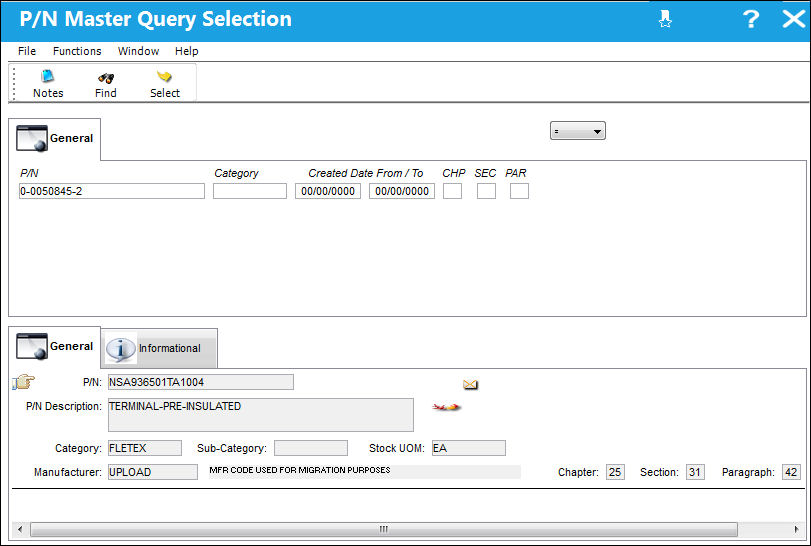Open the Functions menu
Screen dimensions: 811x546
(77, 51)
